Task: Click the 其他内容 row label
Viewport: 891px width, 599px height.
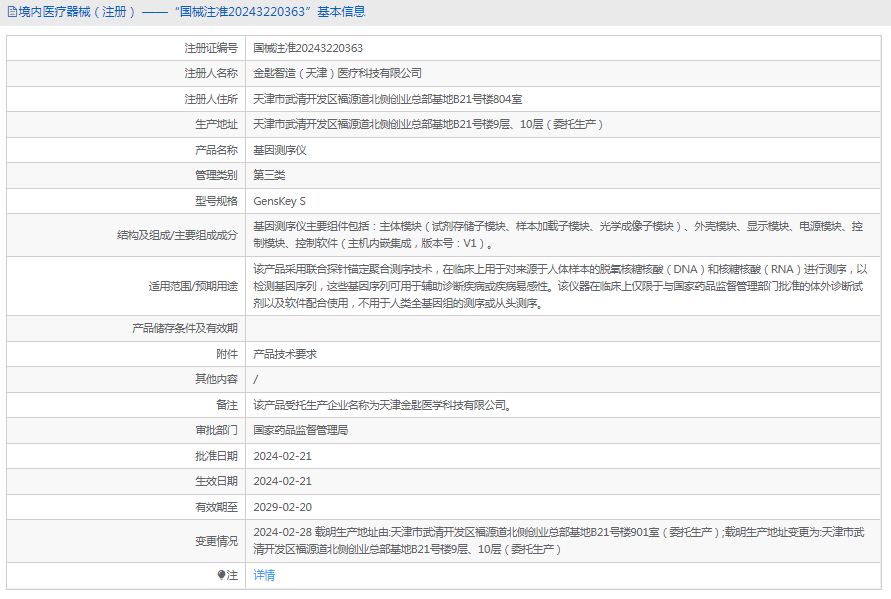Action: pos(216,379)
